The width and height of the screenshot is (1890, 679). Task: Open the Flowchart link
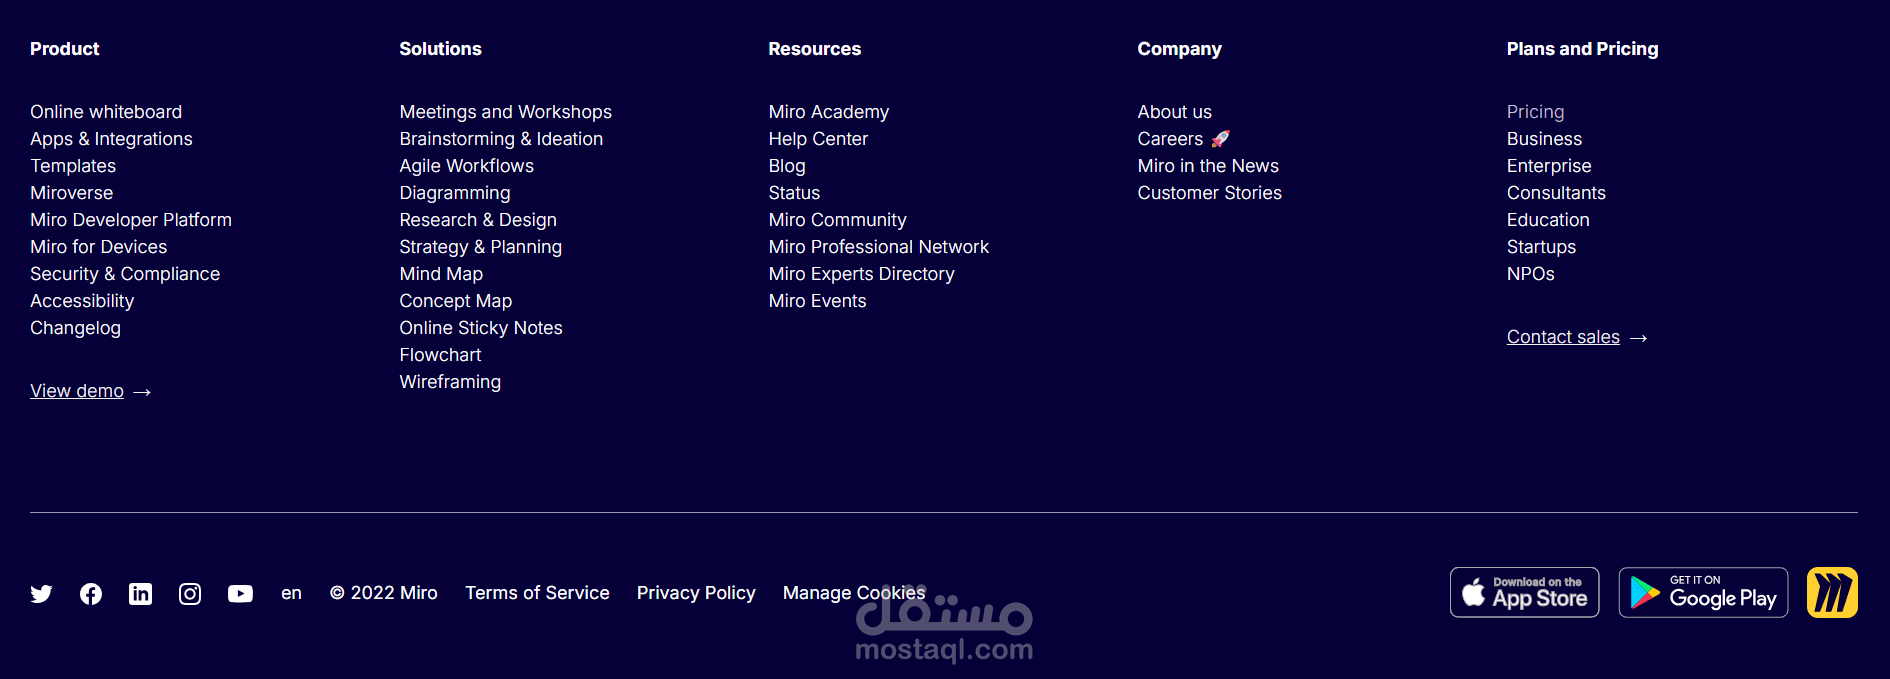[x=440, y=355]
